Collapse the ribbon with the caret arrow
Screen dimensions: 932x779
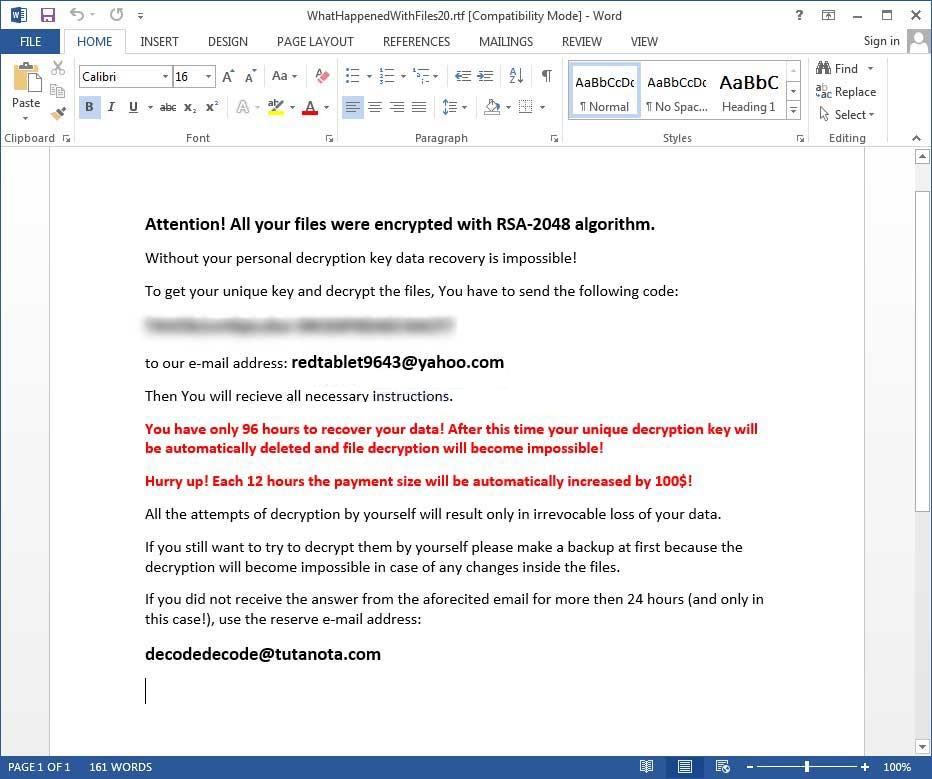[x=916, y=138]
